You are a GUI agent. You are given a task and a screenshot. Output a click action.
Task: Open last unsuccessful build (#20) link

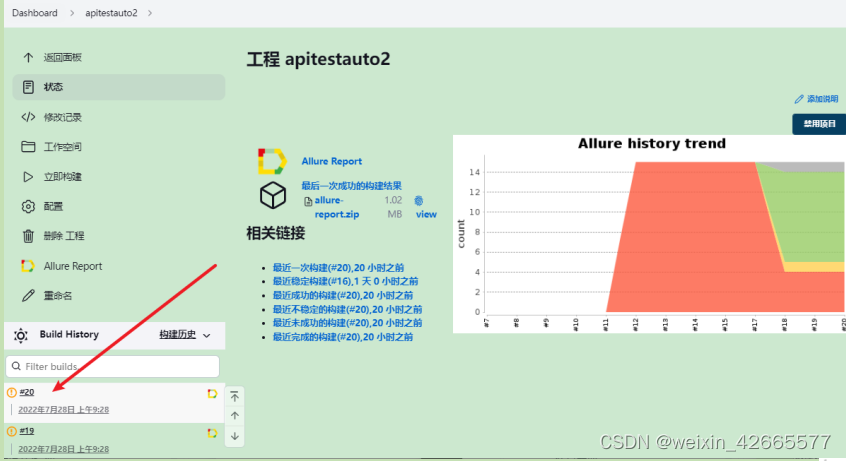coord(347,323)
